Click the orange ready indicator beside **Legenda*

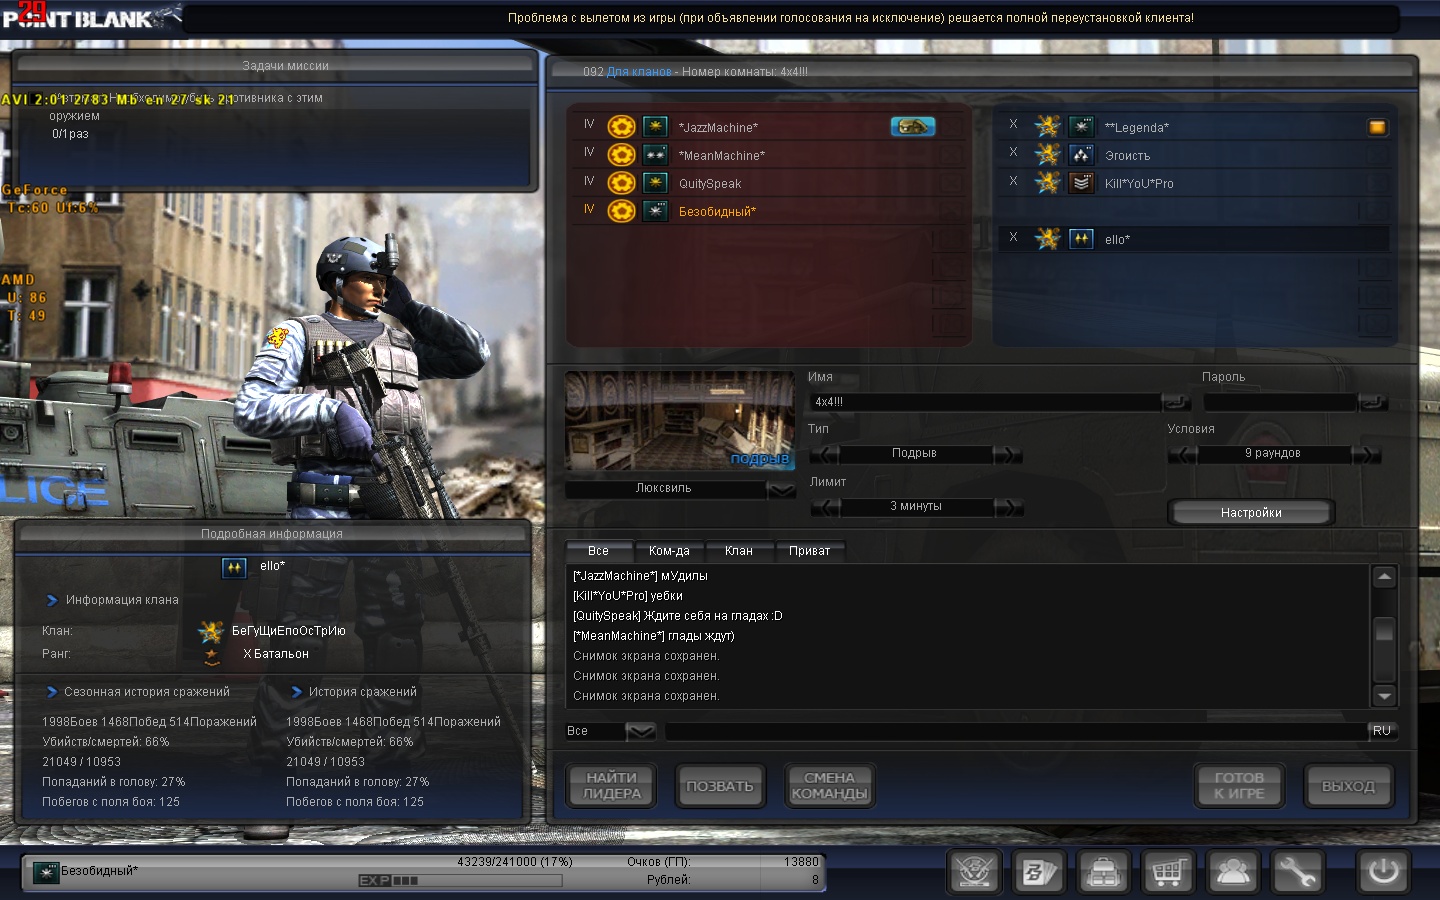point(1377,127)
